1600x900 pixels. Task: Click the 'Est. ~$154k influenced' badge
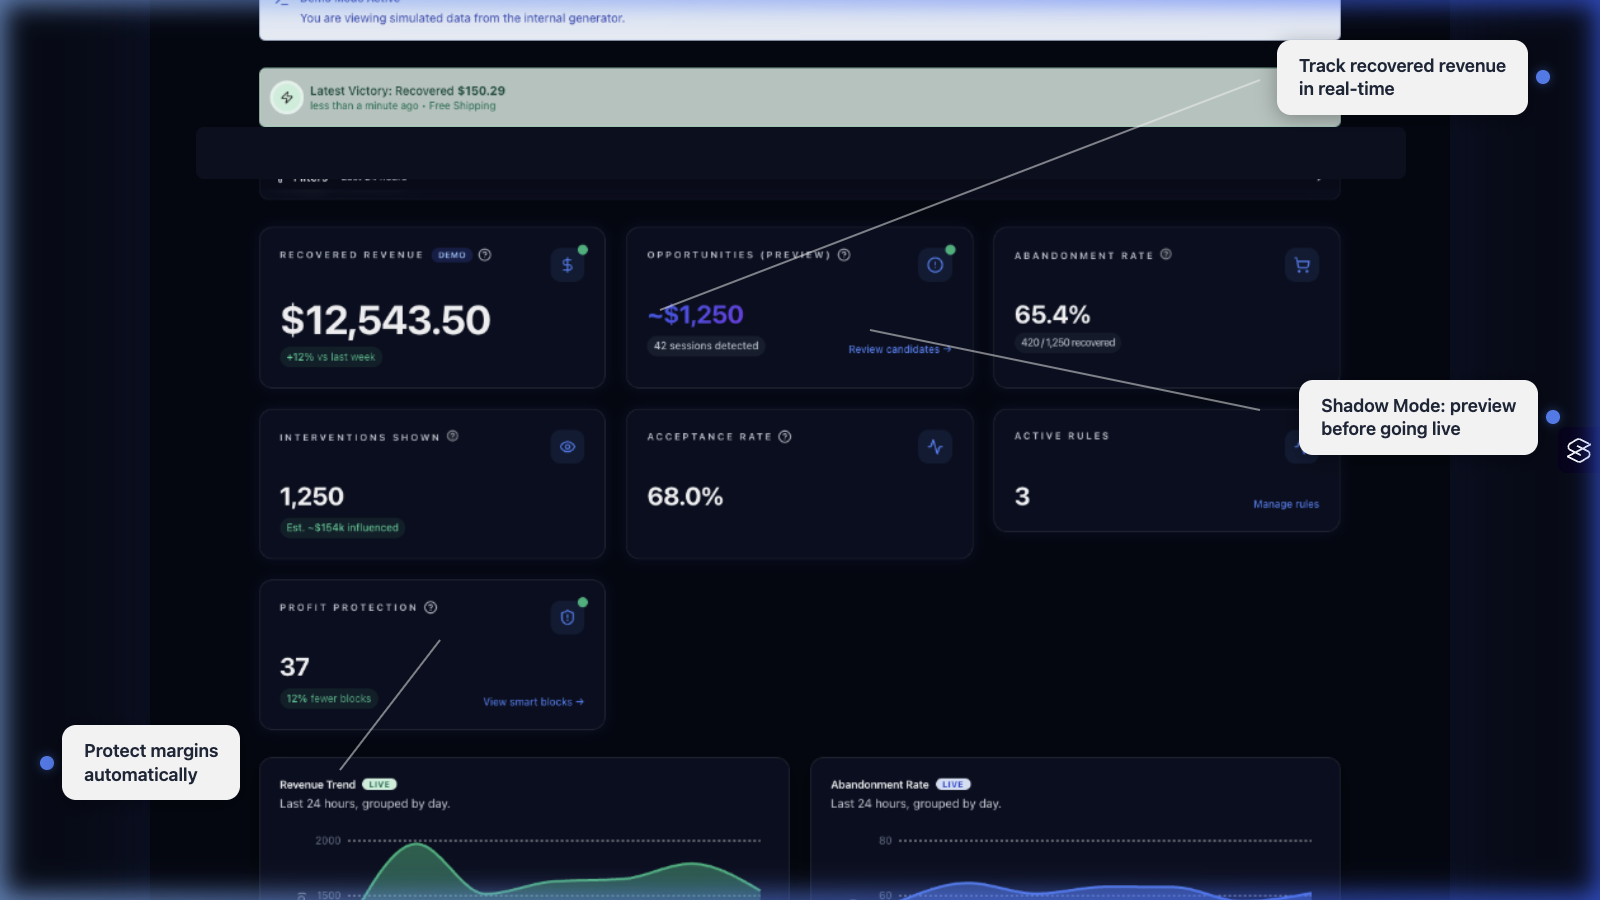(342, 528)
